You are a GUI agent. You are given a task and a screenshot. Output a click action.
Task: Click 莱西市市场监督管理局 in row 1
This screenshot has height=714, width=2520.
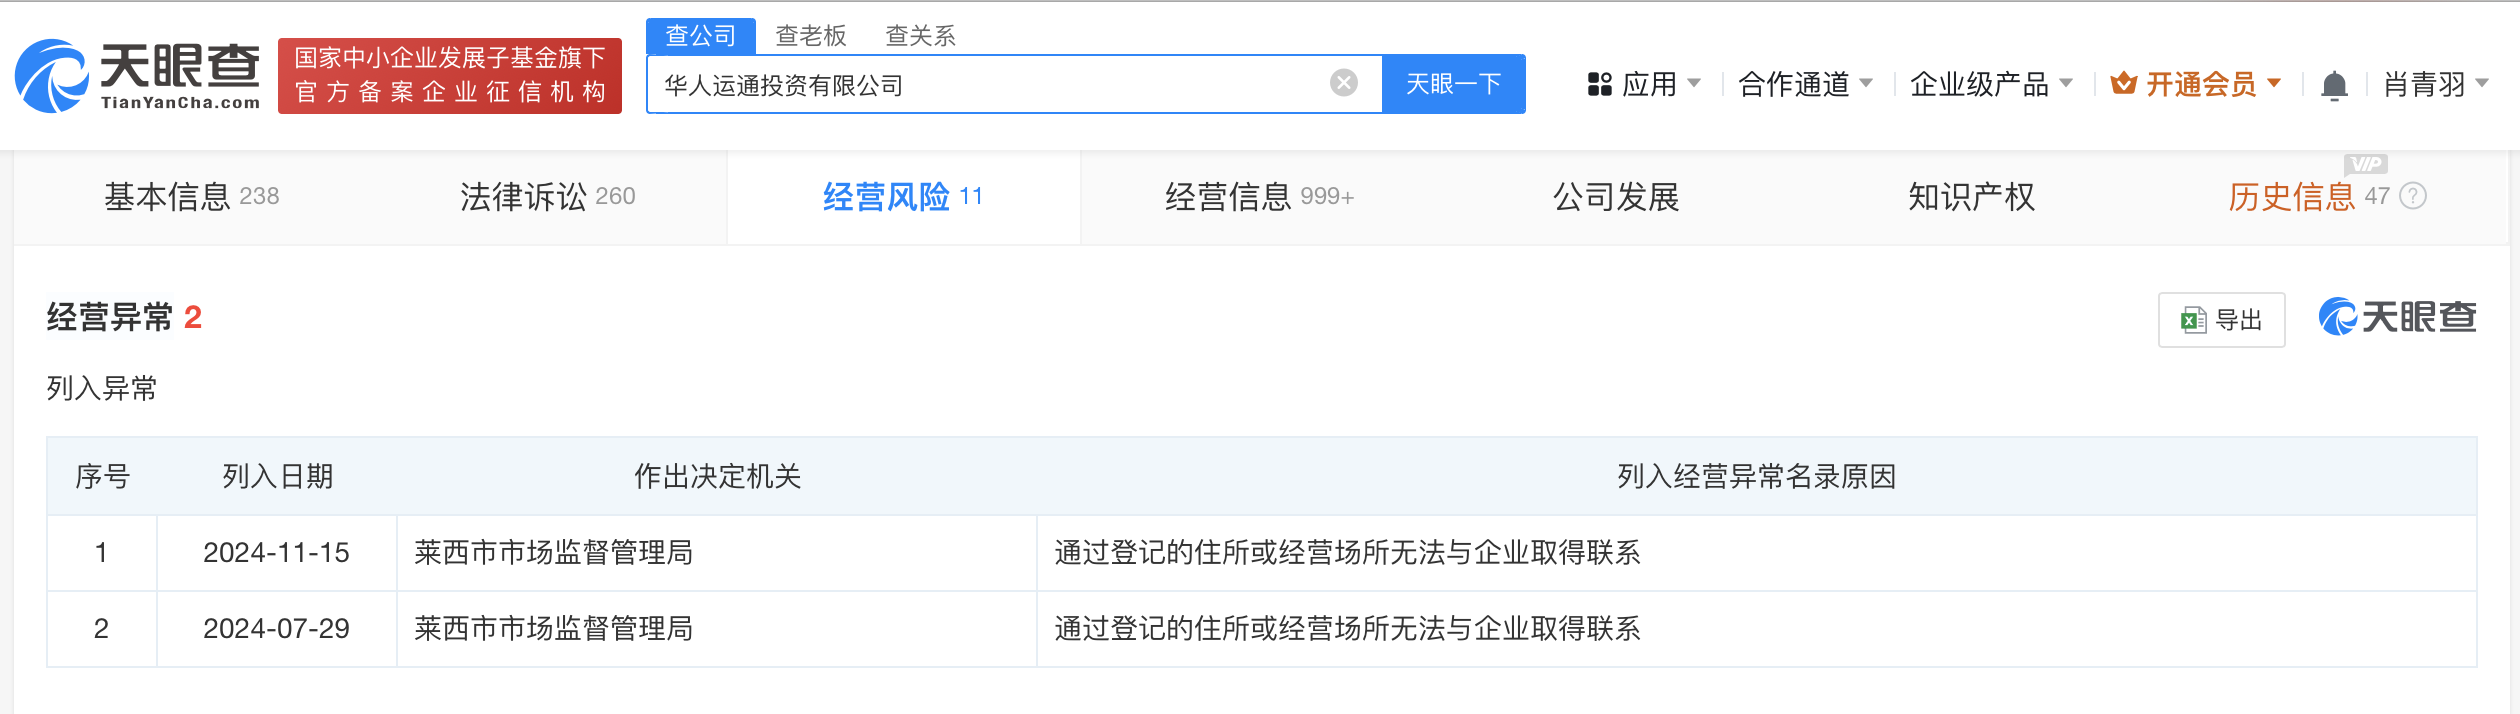pyautogui.click(x=553, y=552)
